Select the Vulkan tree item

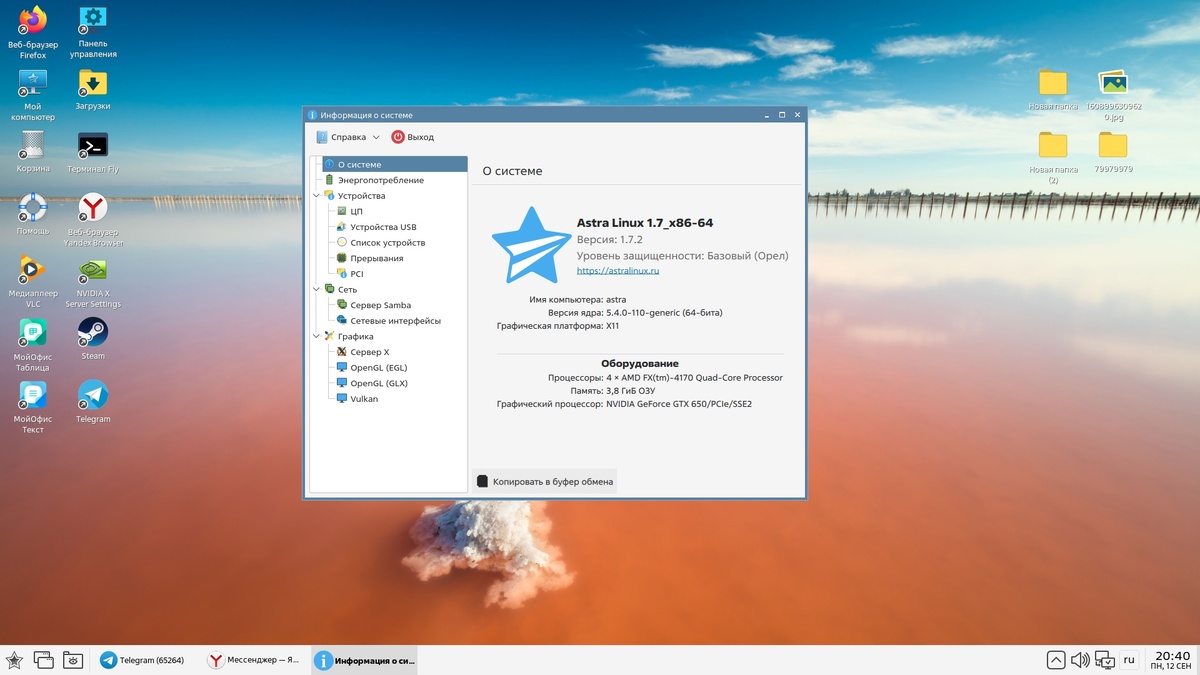point(357,399)
